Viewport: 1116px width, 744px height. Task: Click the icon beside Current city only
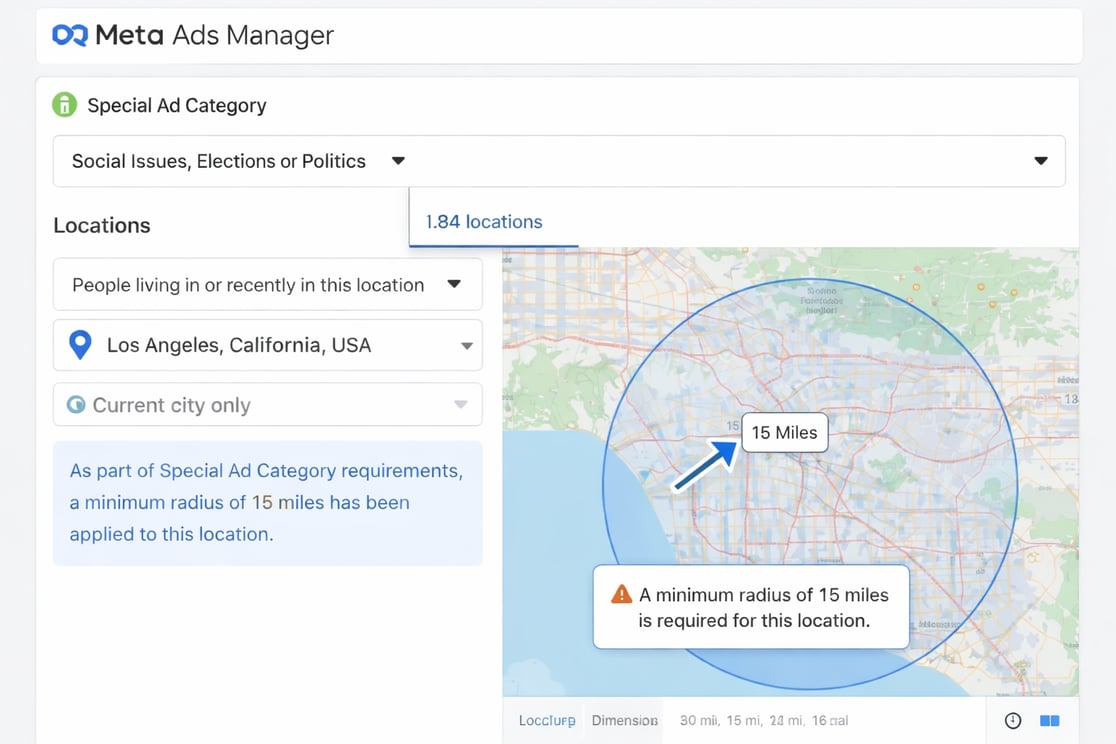coord(76,405)
